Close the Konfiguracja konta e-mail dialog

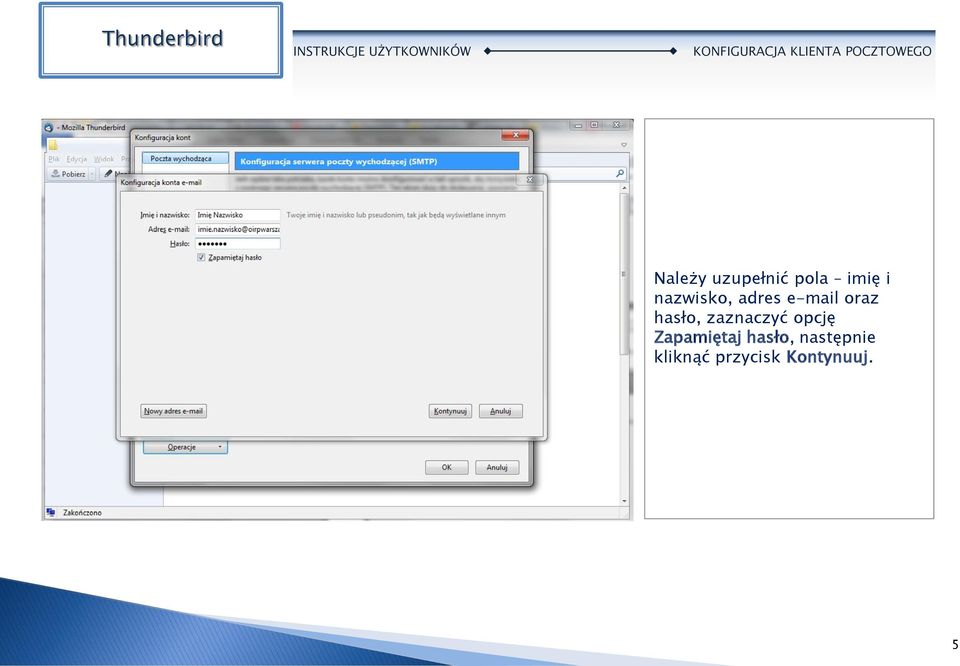(x=530, y=180)
